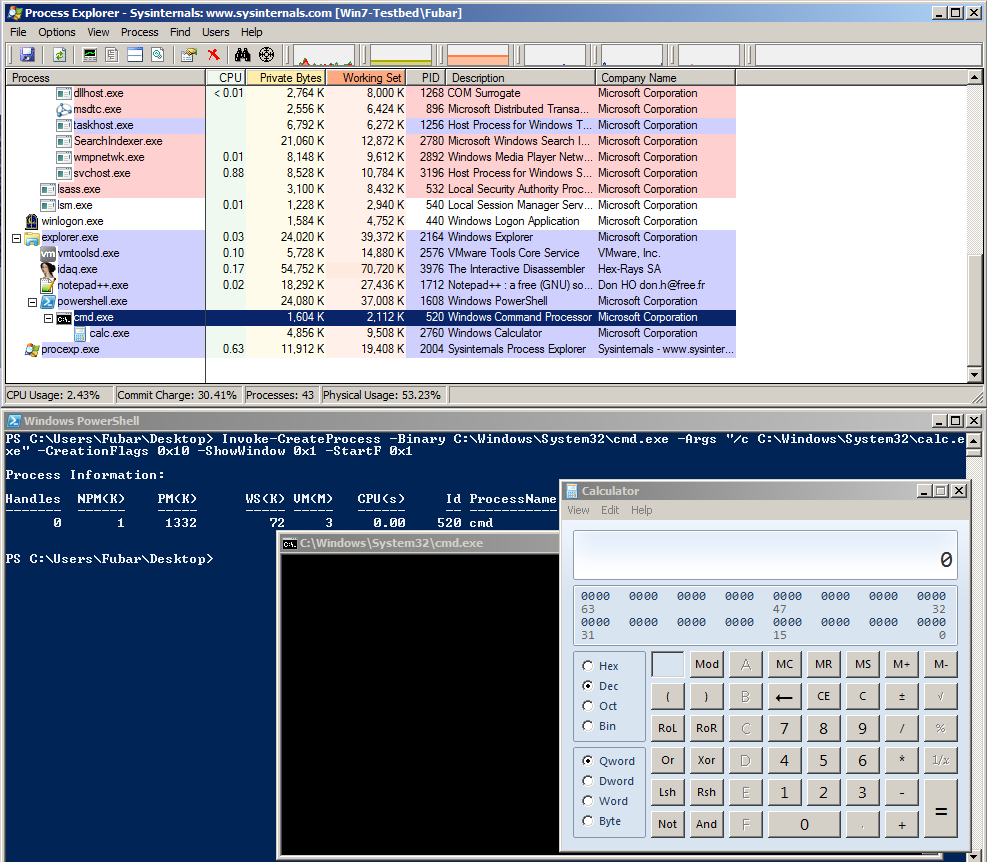Select the Oct radio button in Calculator

588,706
